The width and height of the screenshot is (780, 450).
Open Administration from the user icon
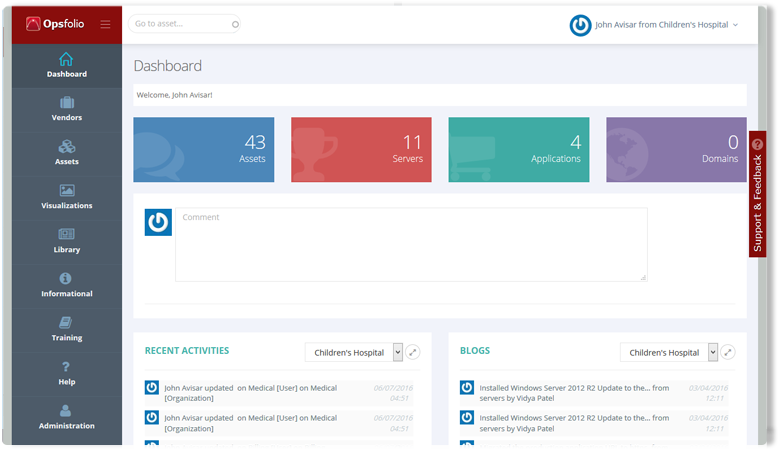(66, 410)
